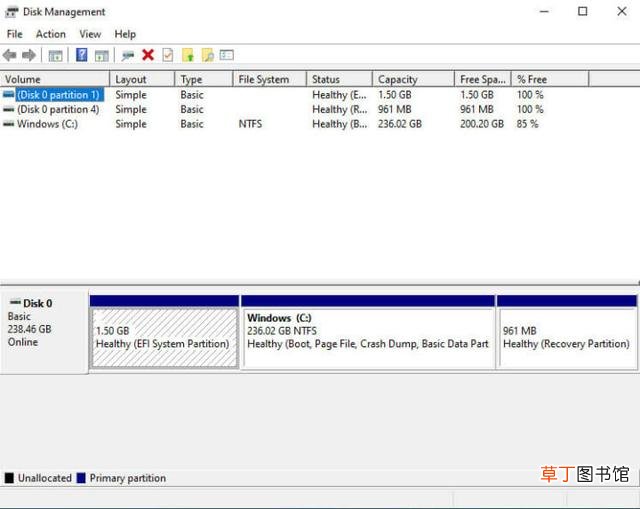Click the drive icon beside Windows (C:)

8,124
